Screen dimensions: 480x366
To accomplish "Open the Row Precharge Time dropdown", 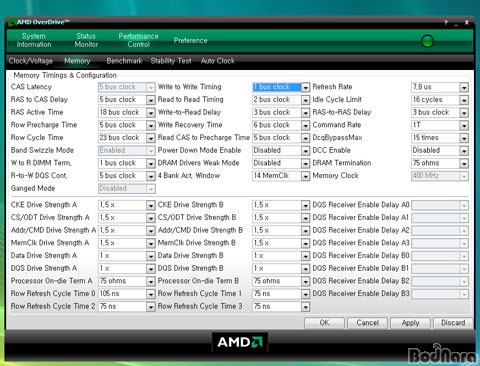I will (x=151, y=125).
